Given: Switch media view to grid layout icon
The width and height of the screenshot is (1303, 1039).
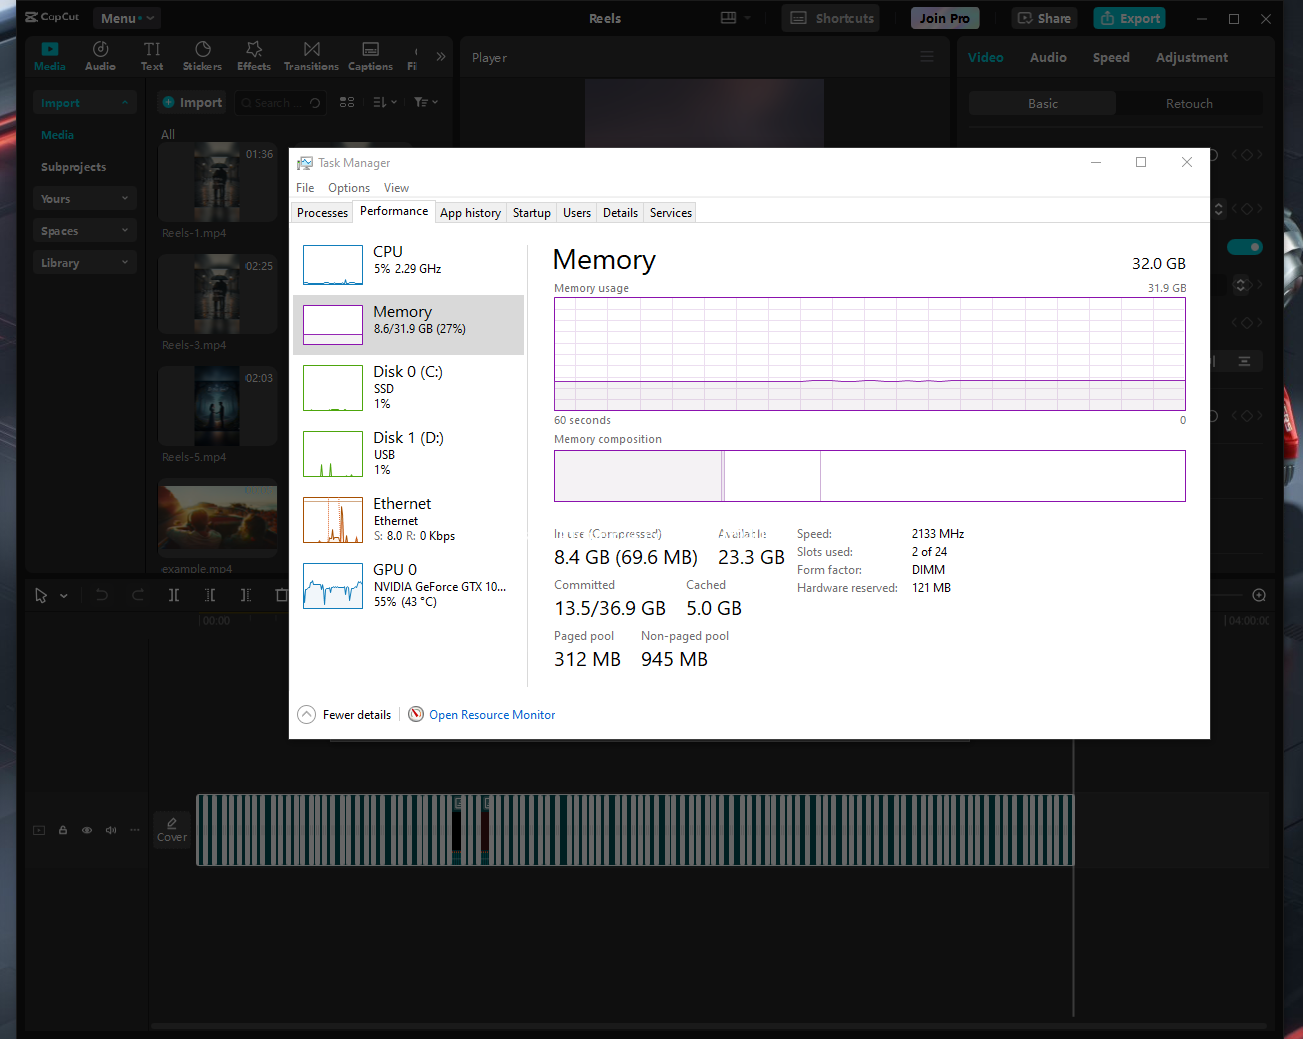Looking at the screenshot, I should tap(347, 102).
